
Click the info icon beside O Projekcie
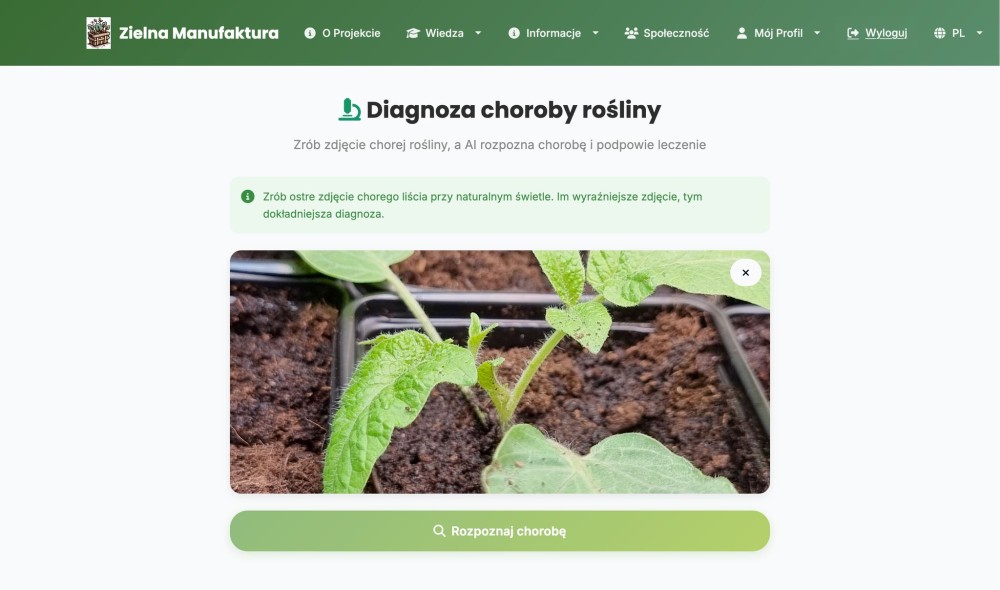[310, 33]
